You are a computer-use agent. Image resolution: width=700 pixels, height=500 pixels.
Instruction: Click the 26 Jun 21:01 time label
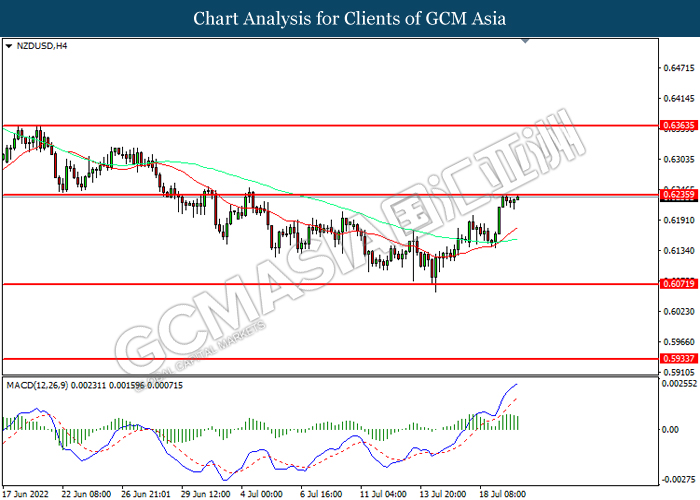[x=146, y=494]
